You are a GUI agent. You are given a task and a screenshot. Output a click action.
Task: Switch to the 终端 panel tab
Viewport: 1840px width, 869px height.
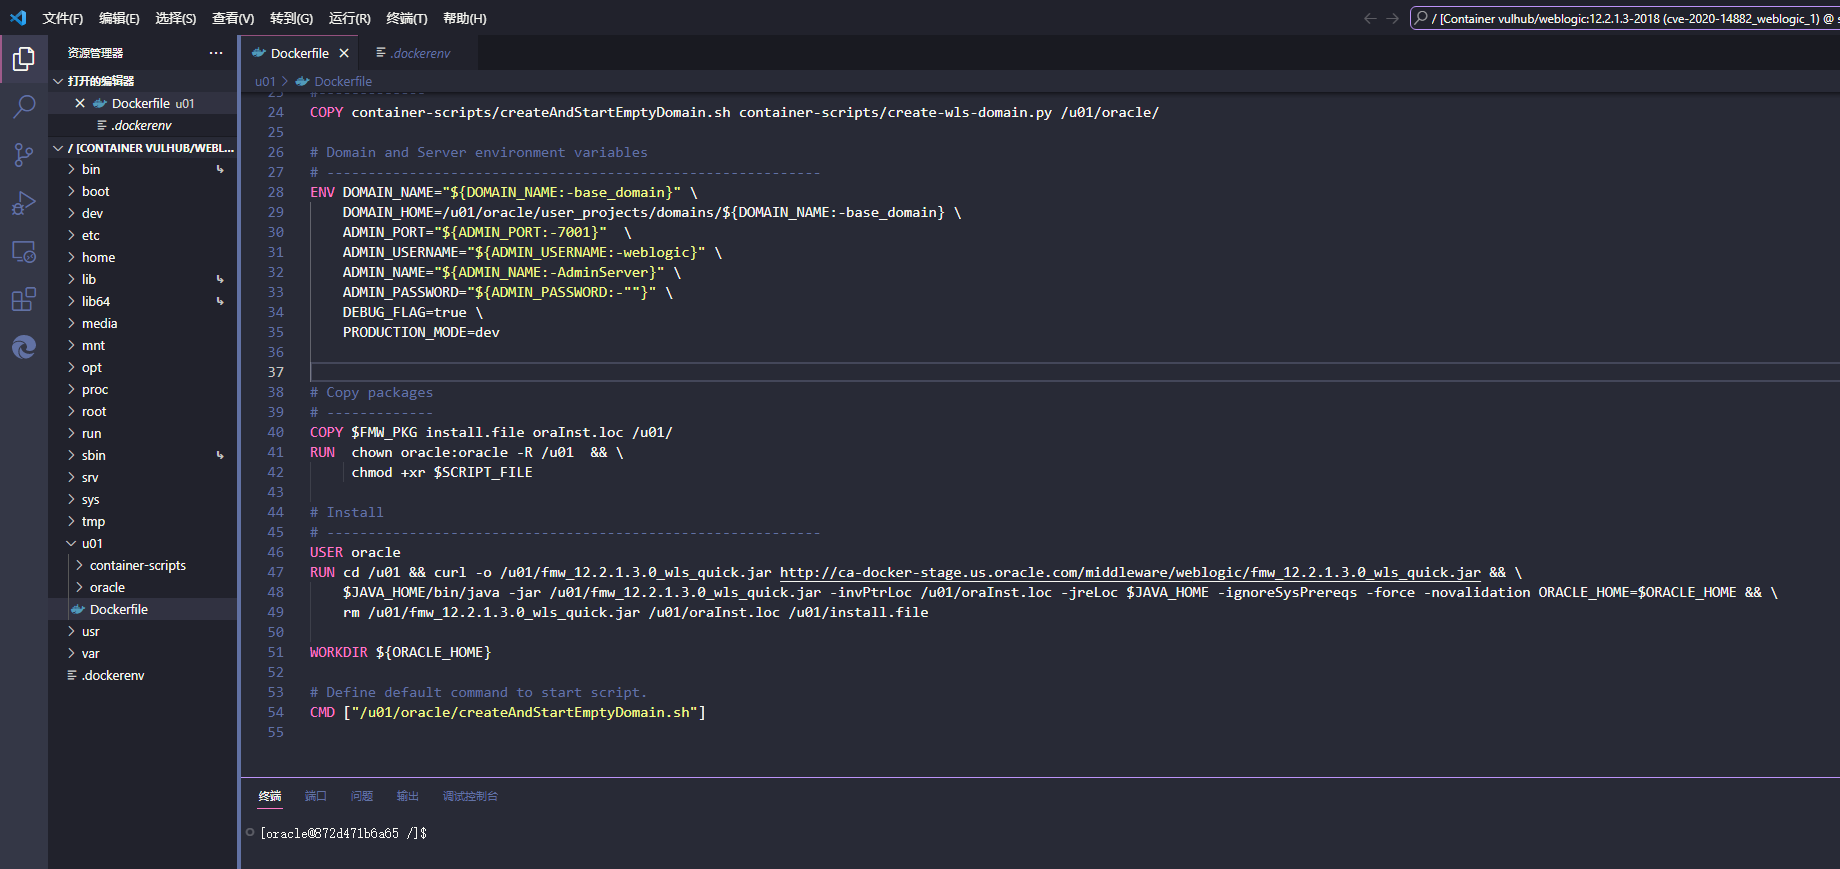[x=270, y=796]
